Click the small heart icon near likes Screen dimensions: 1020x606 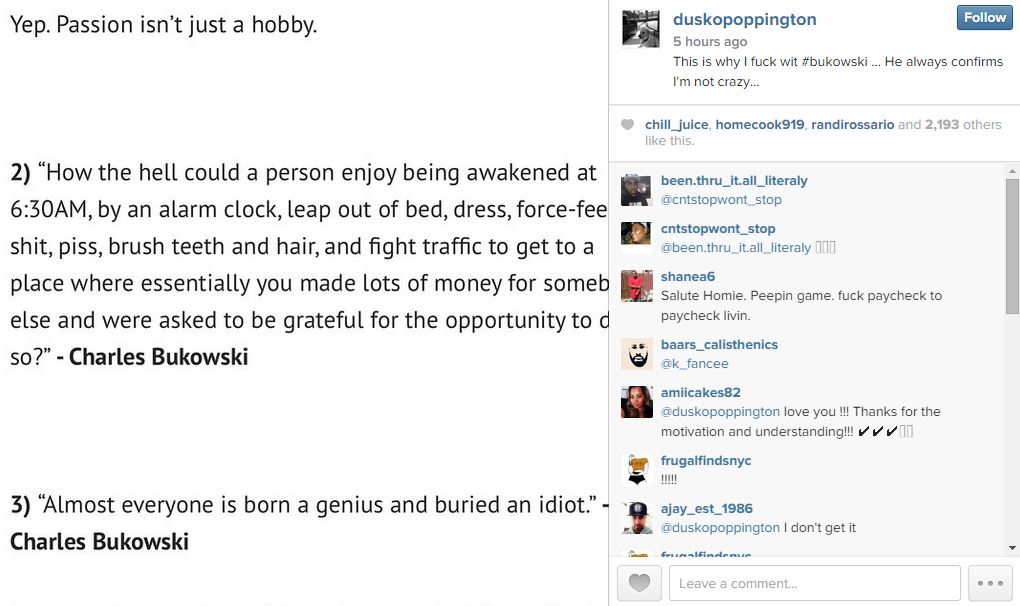point(627,125)
